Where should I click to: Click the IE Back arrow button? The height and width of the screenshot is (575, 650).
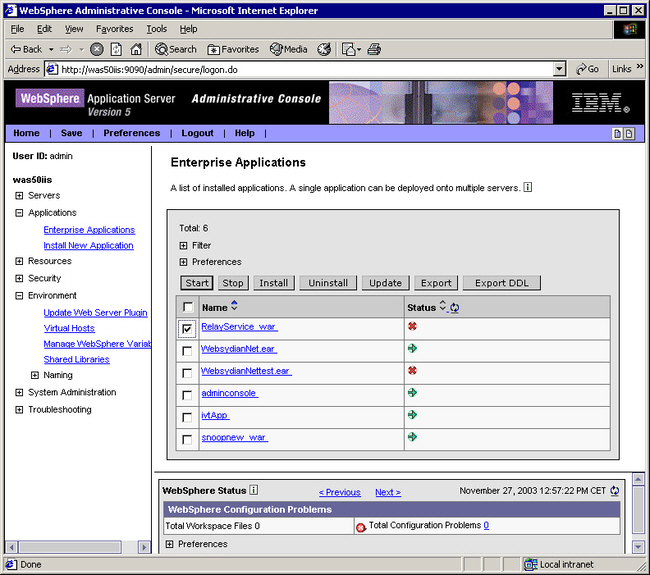coord(26,49)
